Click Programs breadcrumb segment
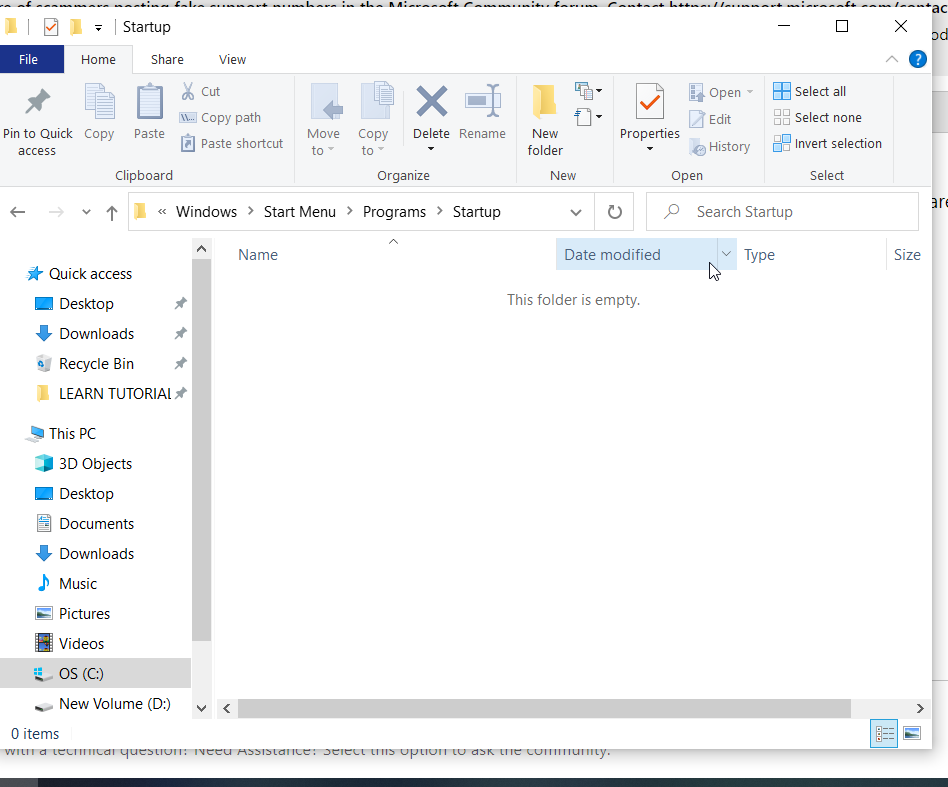The image size is (948, 787). tap(394, 212)
